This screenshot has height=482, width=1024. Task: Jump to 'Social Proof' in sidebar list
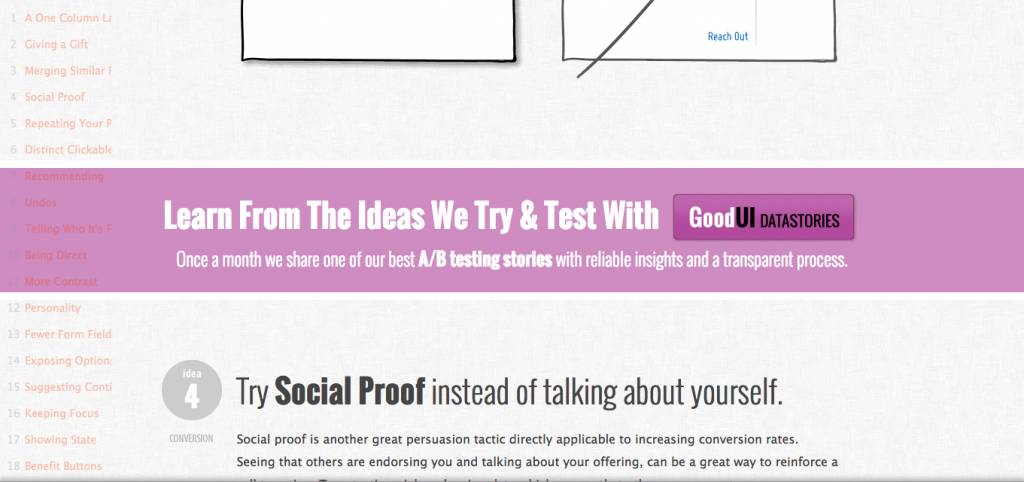(54, 97)
